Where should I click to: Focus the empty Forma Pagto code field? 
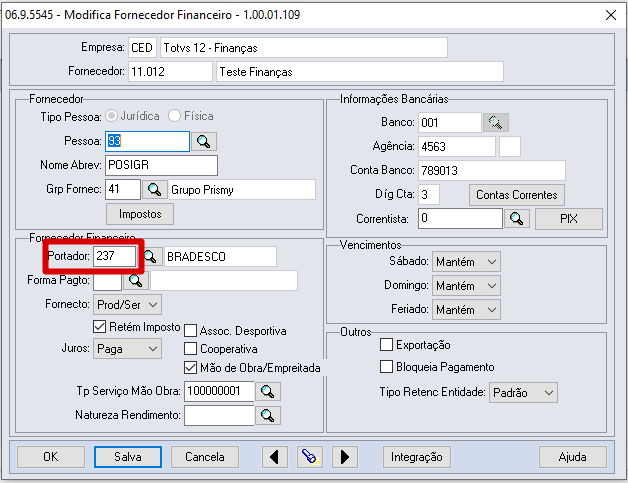tap(107, 281)
